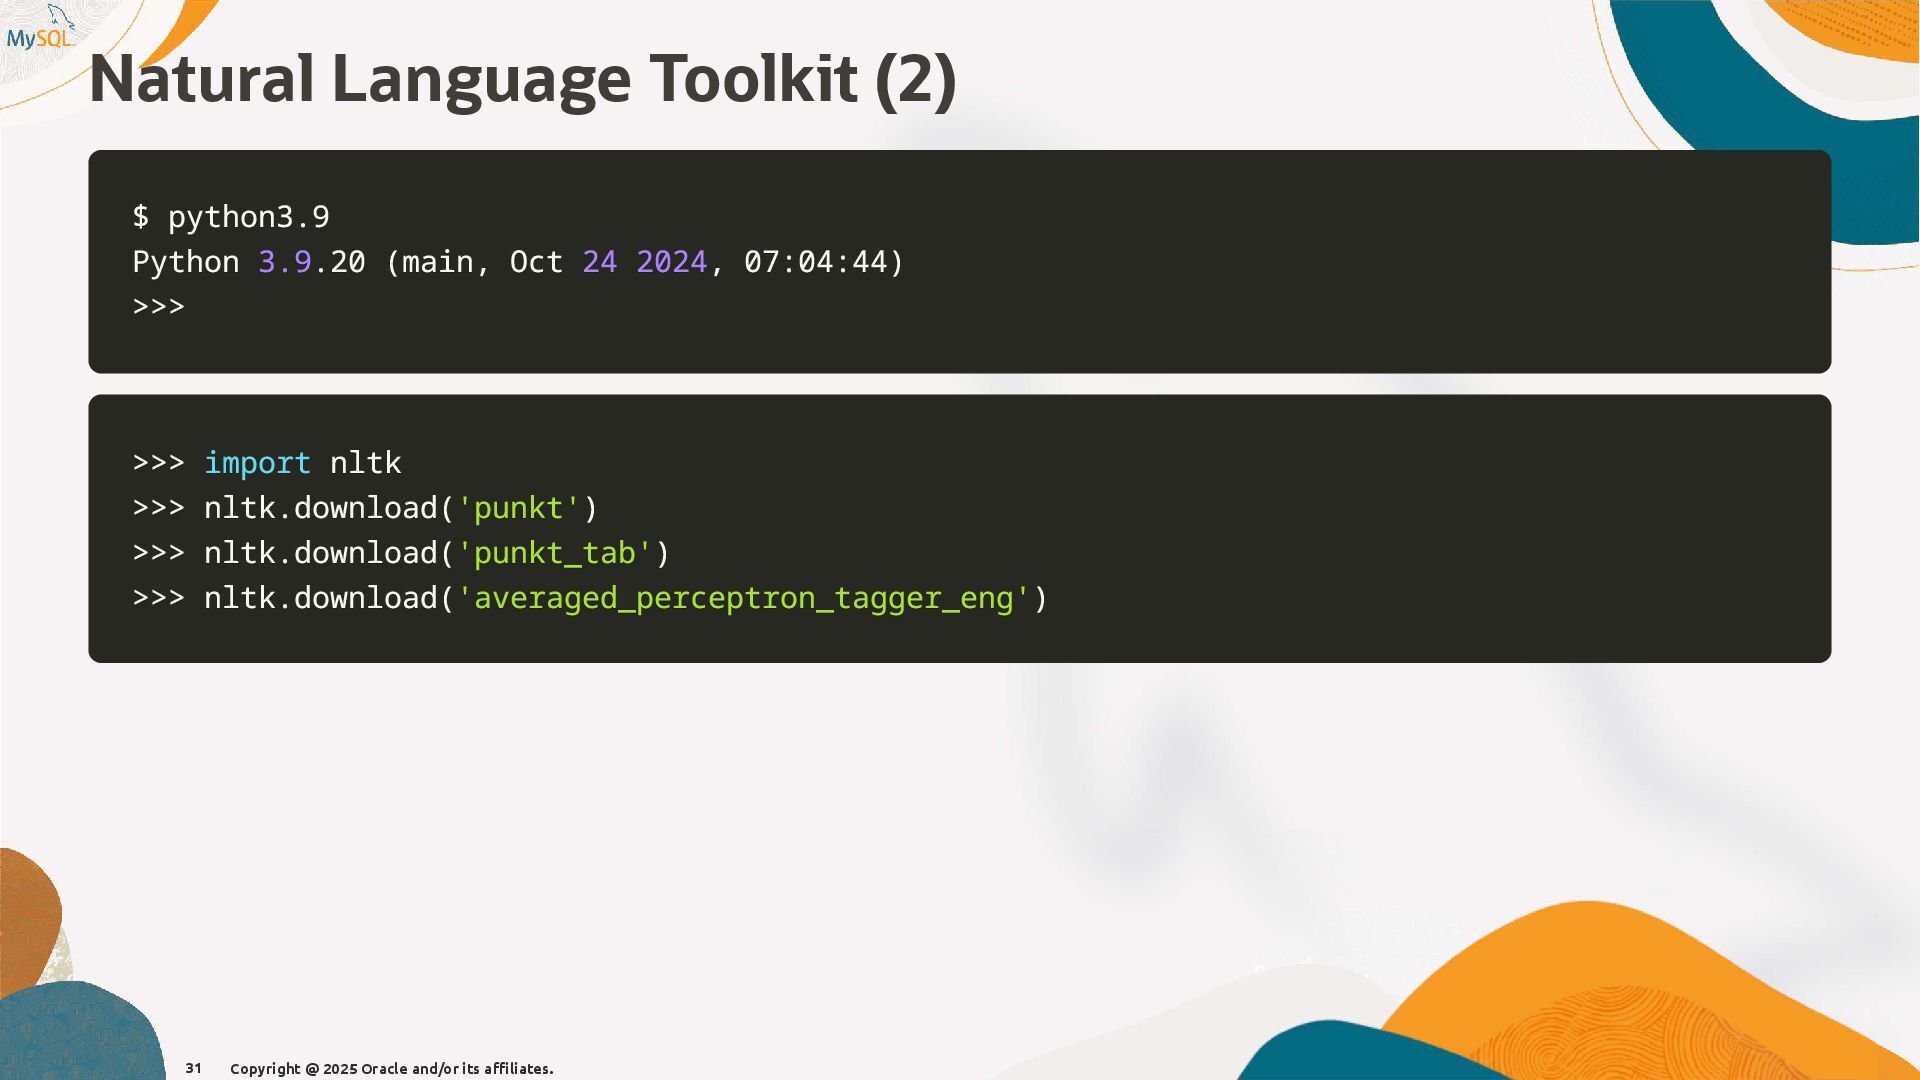Click the slide number 31
The height and width of the screenshot is (1080, 1920).
coord(194,1068)
